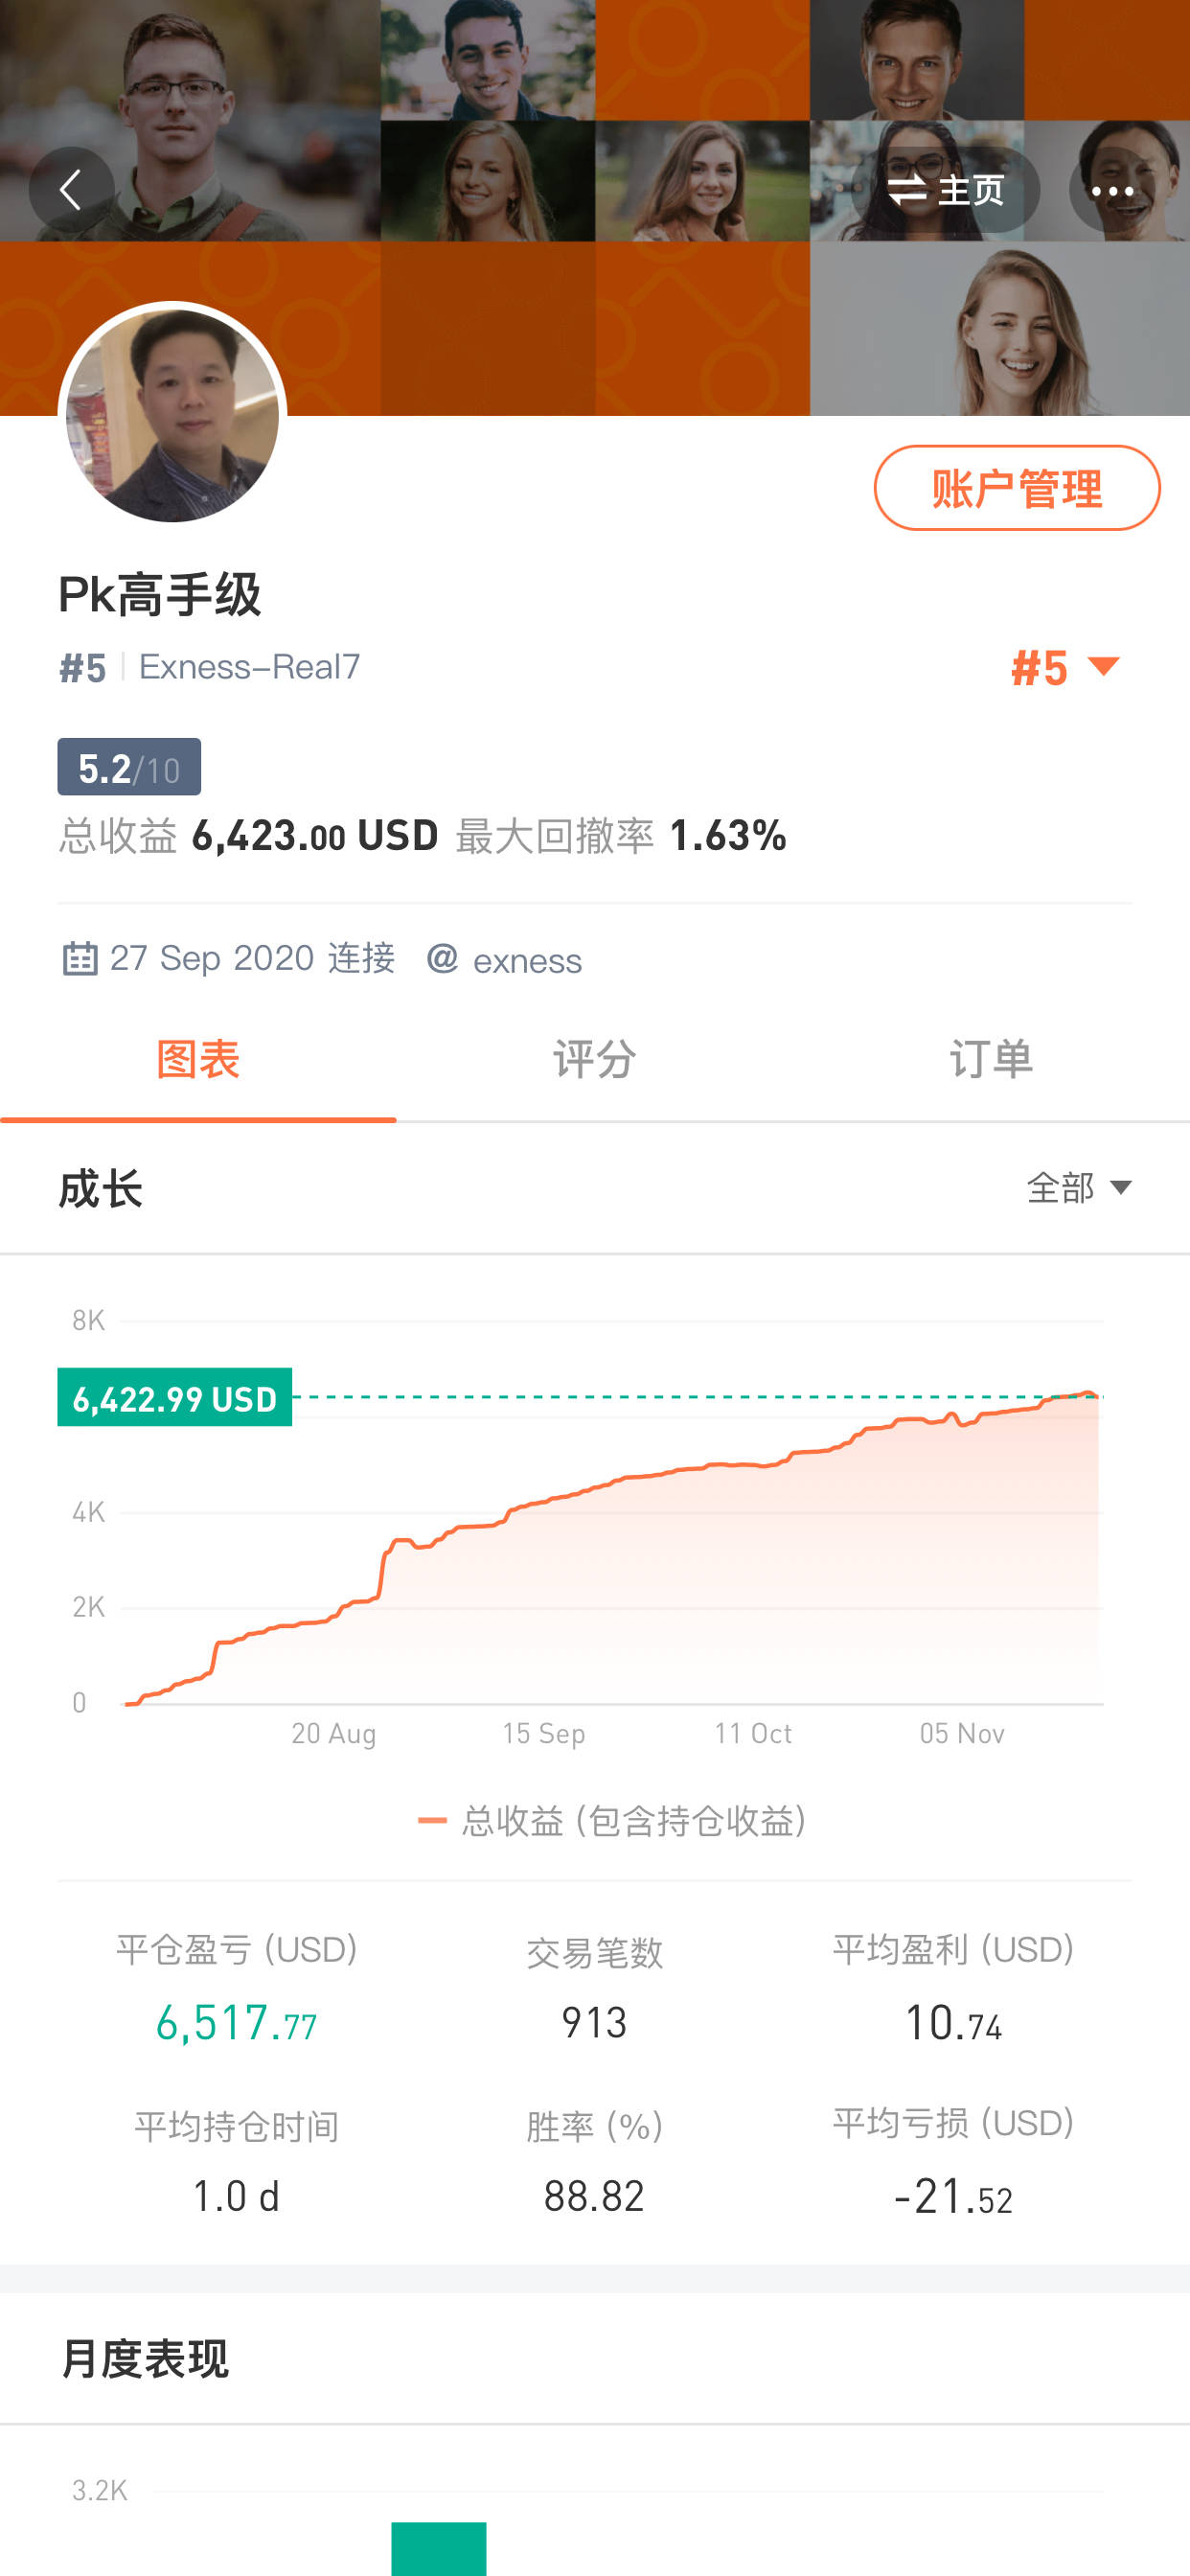This screenshot has width=1190, height=2576.
Task: Tap the 主页 switch button
Action: click(x=945, y=190)
